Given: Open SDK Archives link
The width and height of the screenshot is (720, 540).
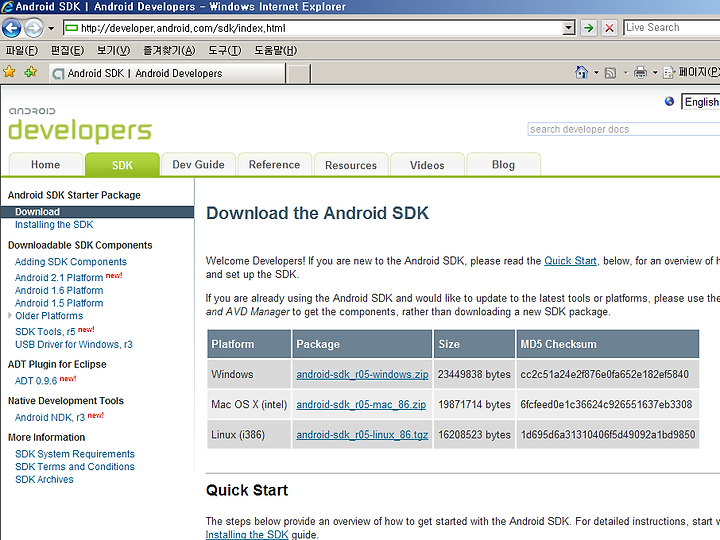Looking at the screenshot, I should [x=44, y=479].
